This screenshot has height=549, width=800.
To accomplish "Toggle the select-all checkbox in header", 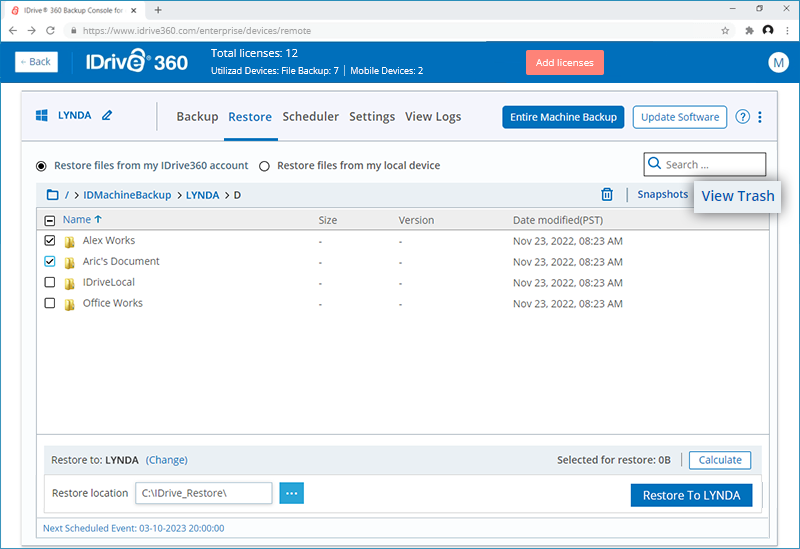I will (x=49, y=220).
